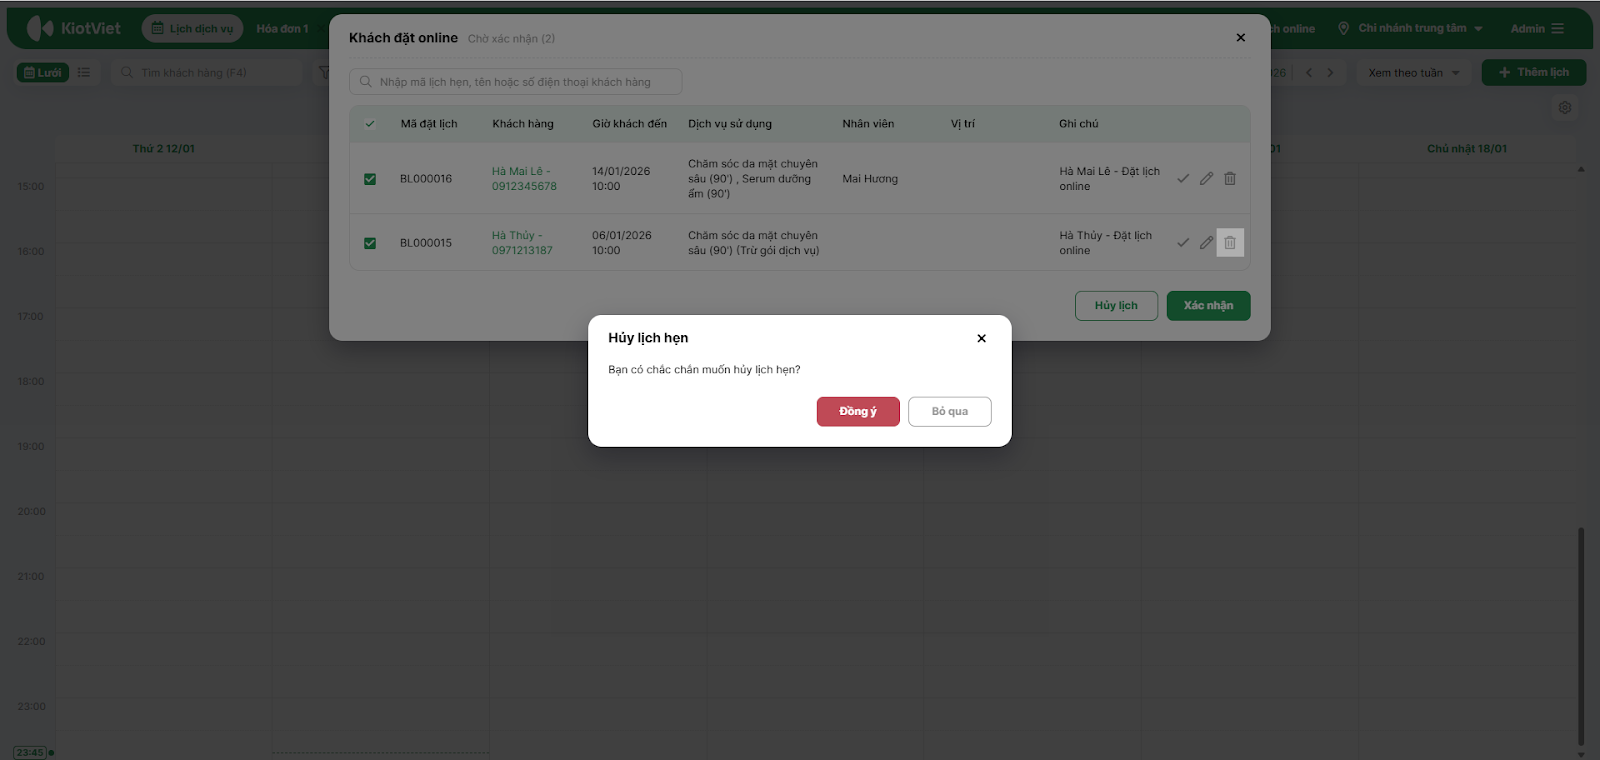Click Bỏ qua to dismiss the cancellation
The width and height of the screenshot is (1600, 760).
[x=950, y=412]
